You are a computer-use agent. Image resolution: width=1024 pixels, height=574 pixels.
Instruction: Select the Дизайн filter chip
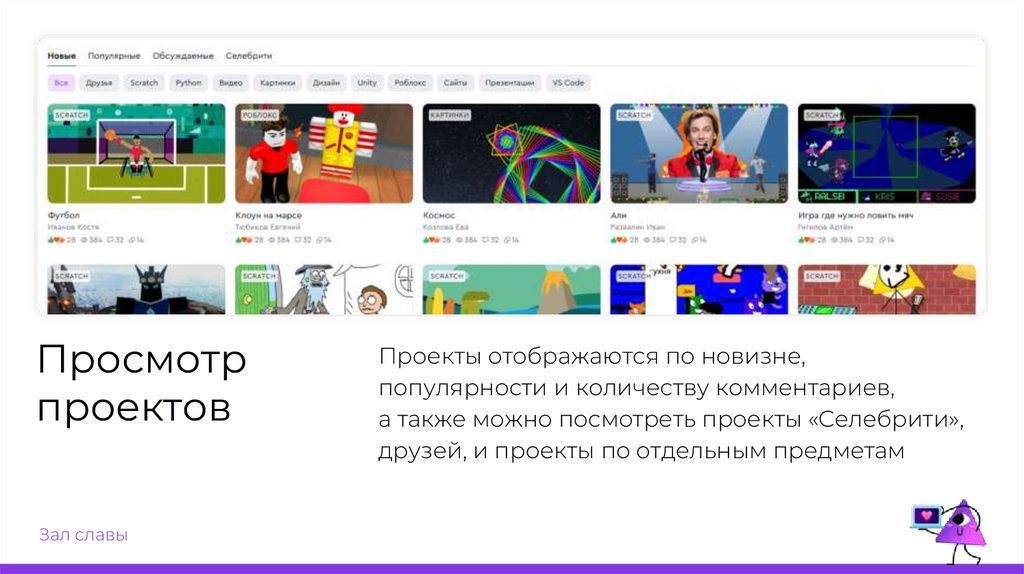[x=326, y=83]
